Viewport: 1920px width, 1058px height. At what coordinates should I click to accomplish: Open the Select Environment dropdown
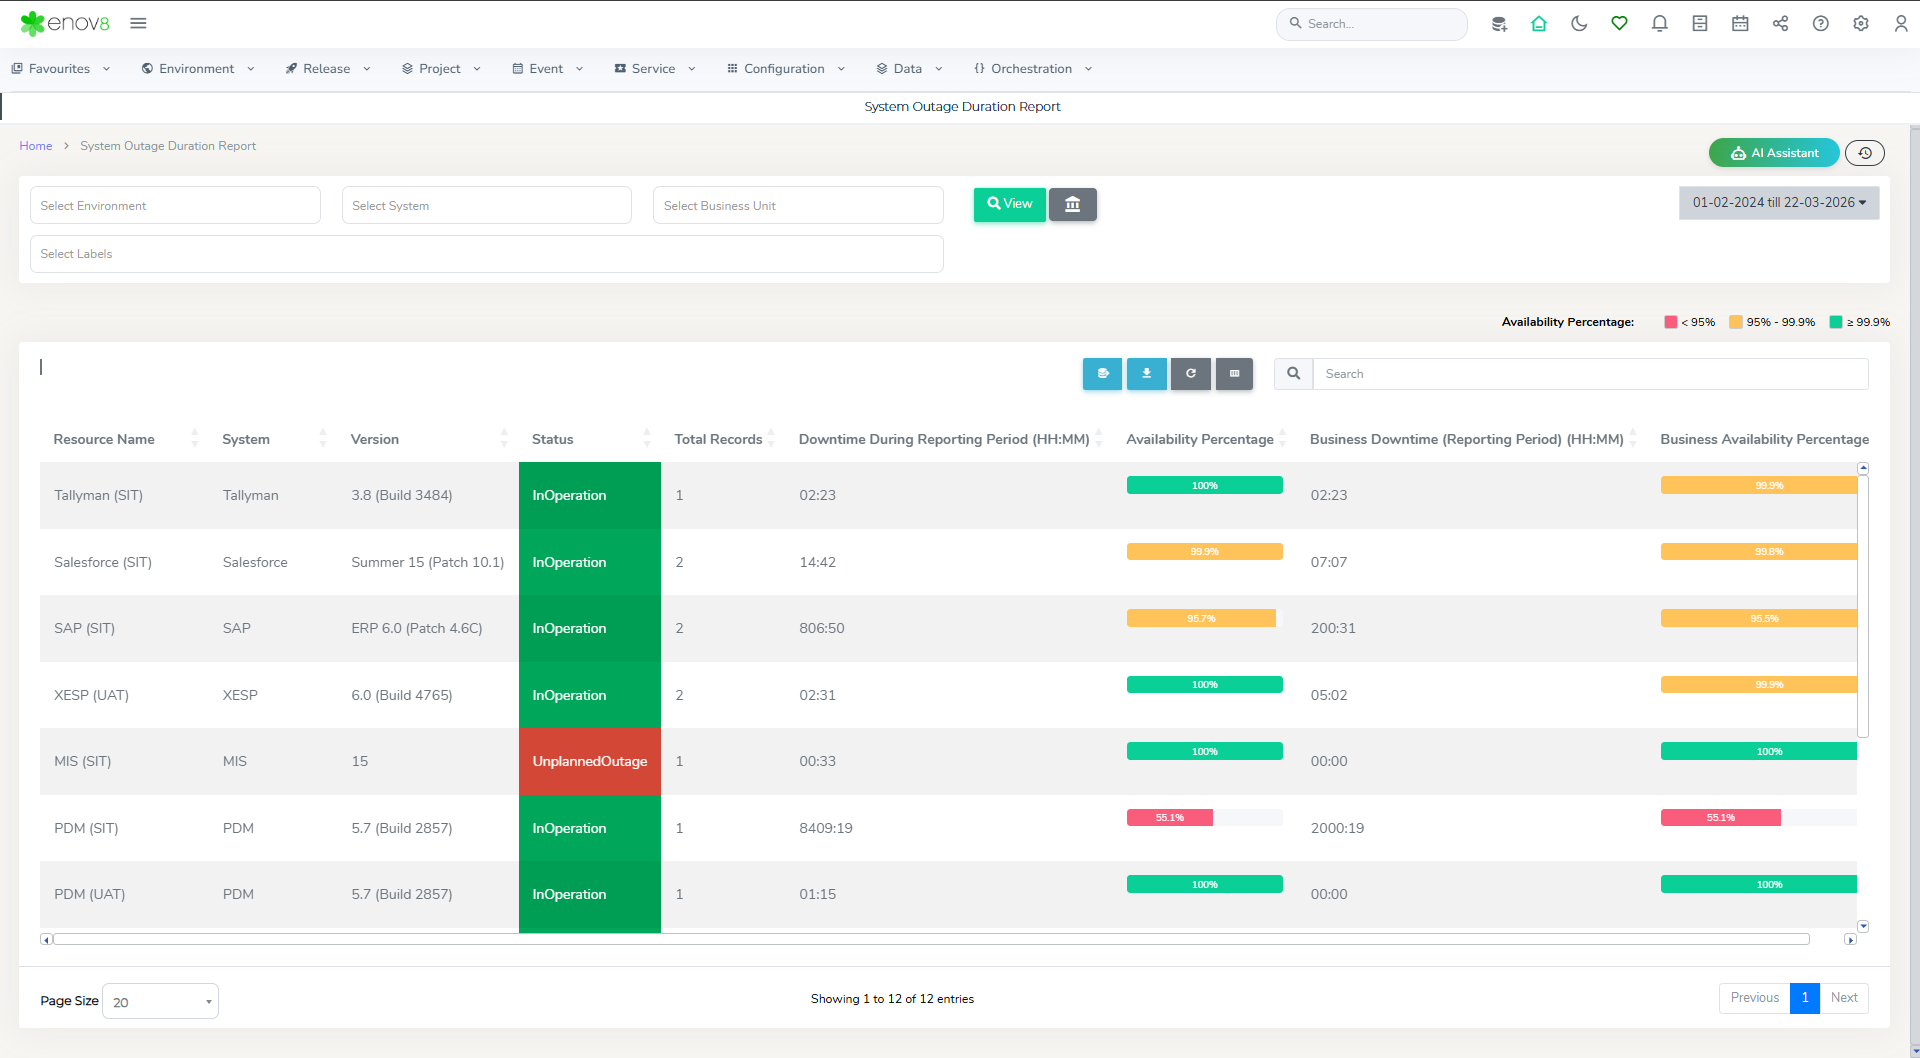tap(175, 206)
